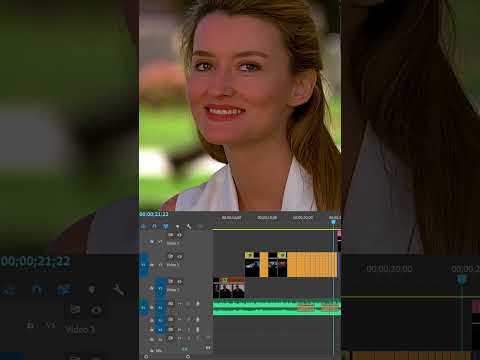Toggle sync lock on A2 audio track
The width and height of the screenshot is (480, 360).
point(171,319)
